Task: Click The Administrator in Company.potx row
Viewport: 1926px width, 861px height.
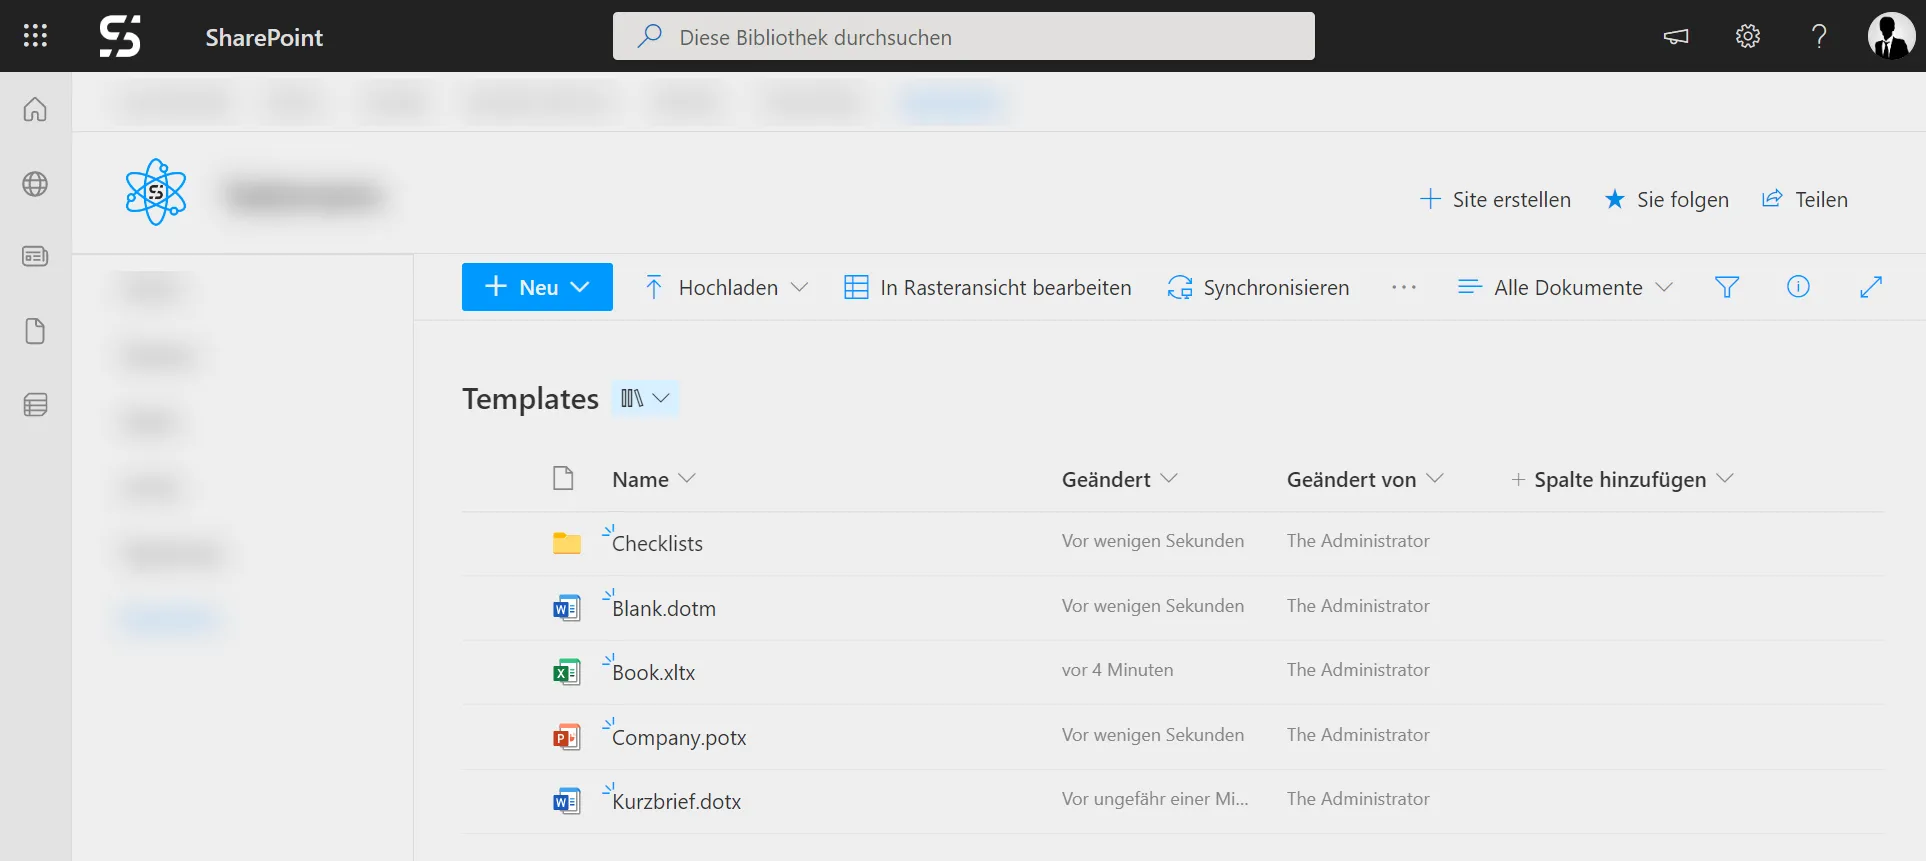Action: pos(1358,735)
